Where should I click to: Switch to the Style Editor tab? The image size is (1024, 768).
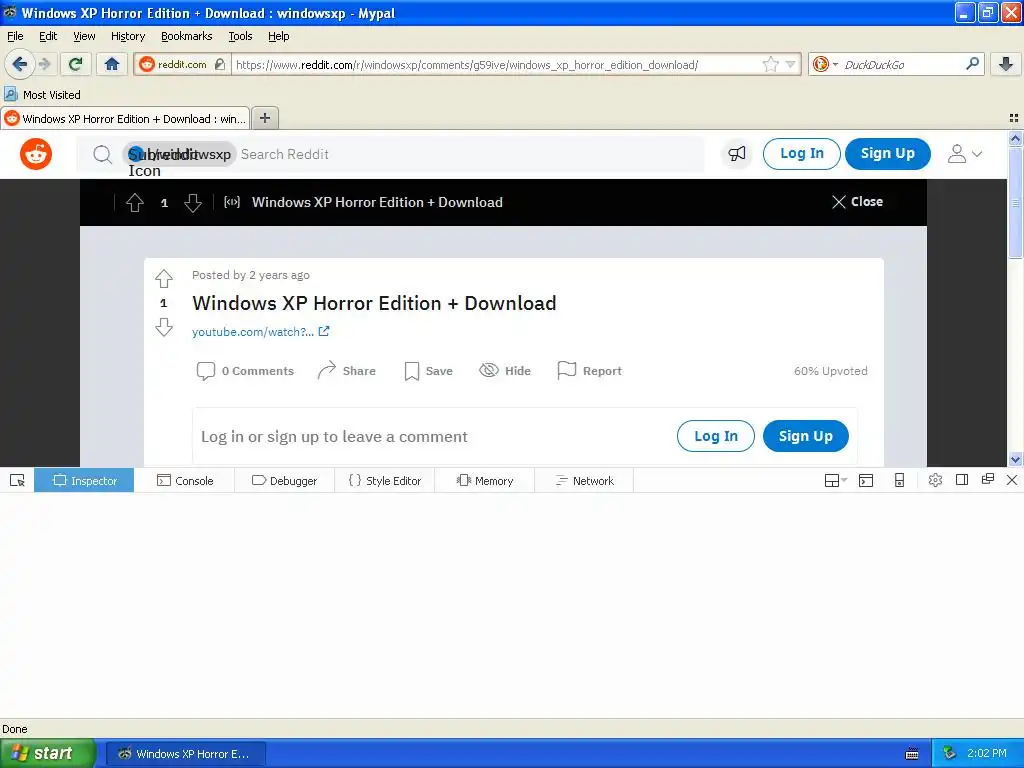385,481
